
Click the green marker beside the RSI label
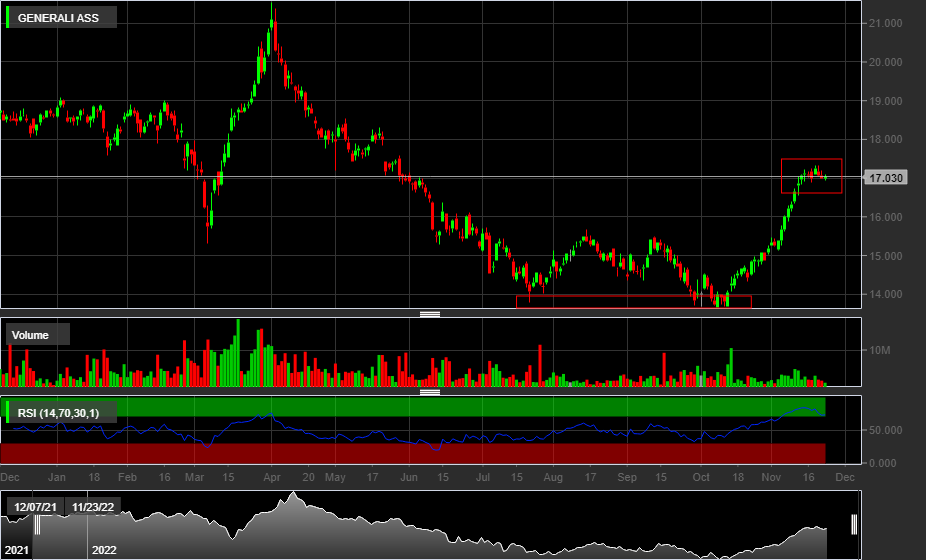coord(9,412)
